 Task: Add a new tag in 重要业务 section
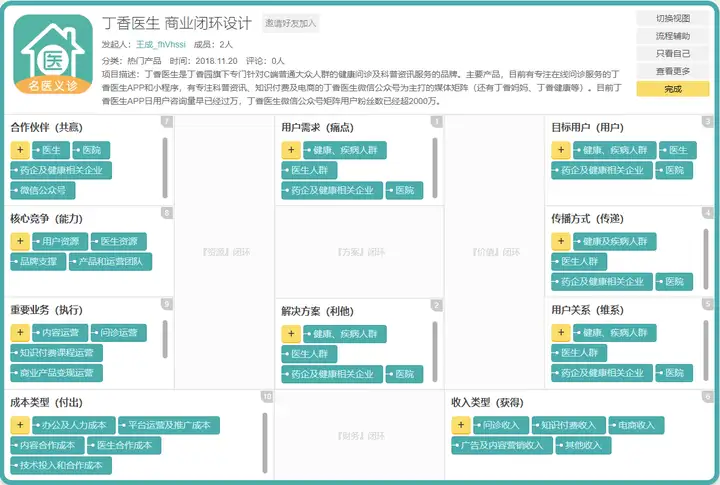20,333
